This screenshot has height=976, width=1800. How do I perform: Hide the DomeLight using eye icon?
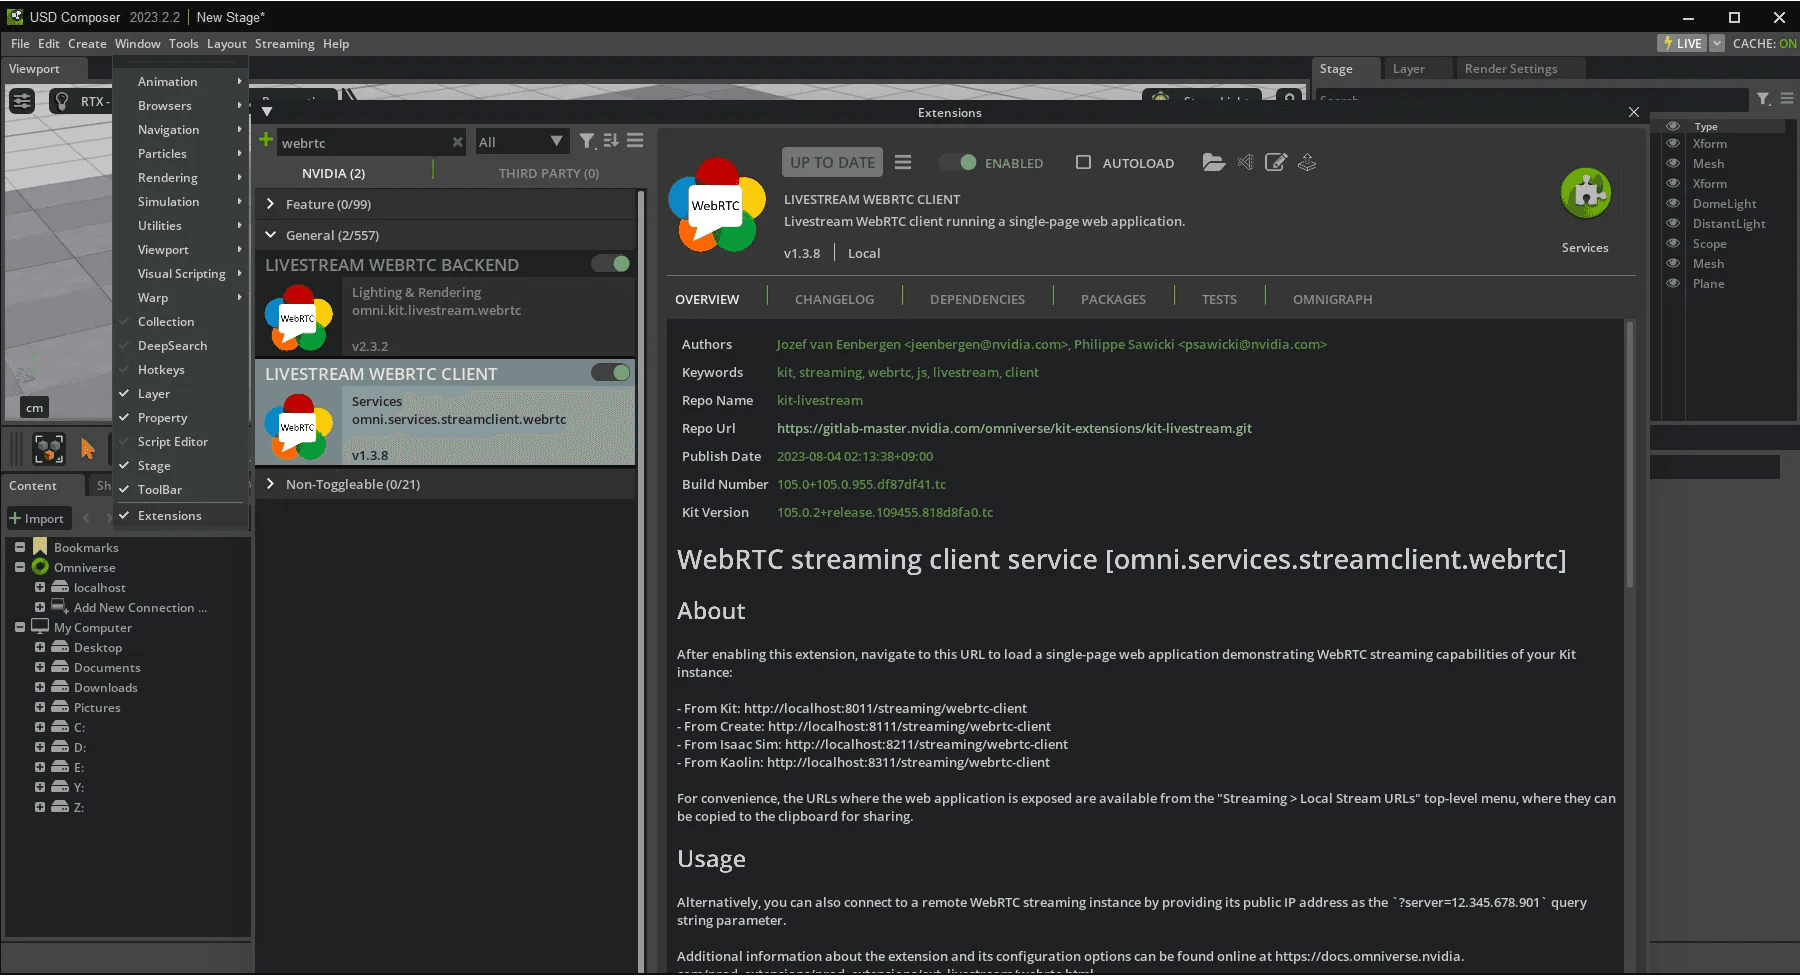tap(1672, 203)
